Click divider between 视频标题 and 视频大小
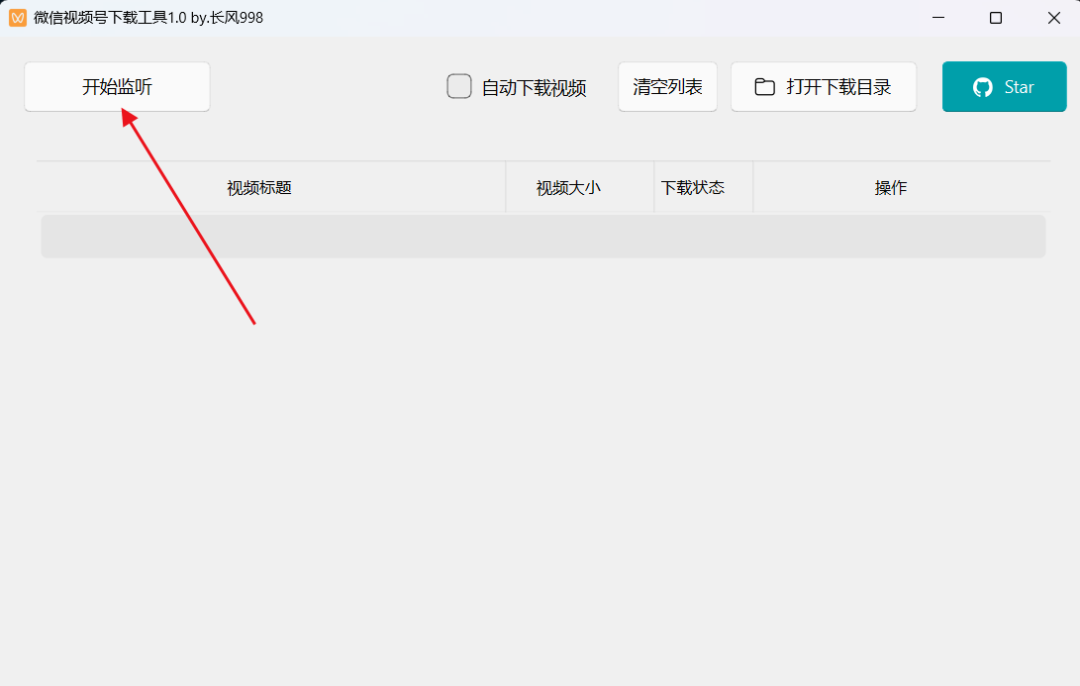Image resolution: width=1080 pixels, height=686 pixels. [506, 187]
